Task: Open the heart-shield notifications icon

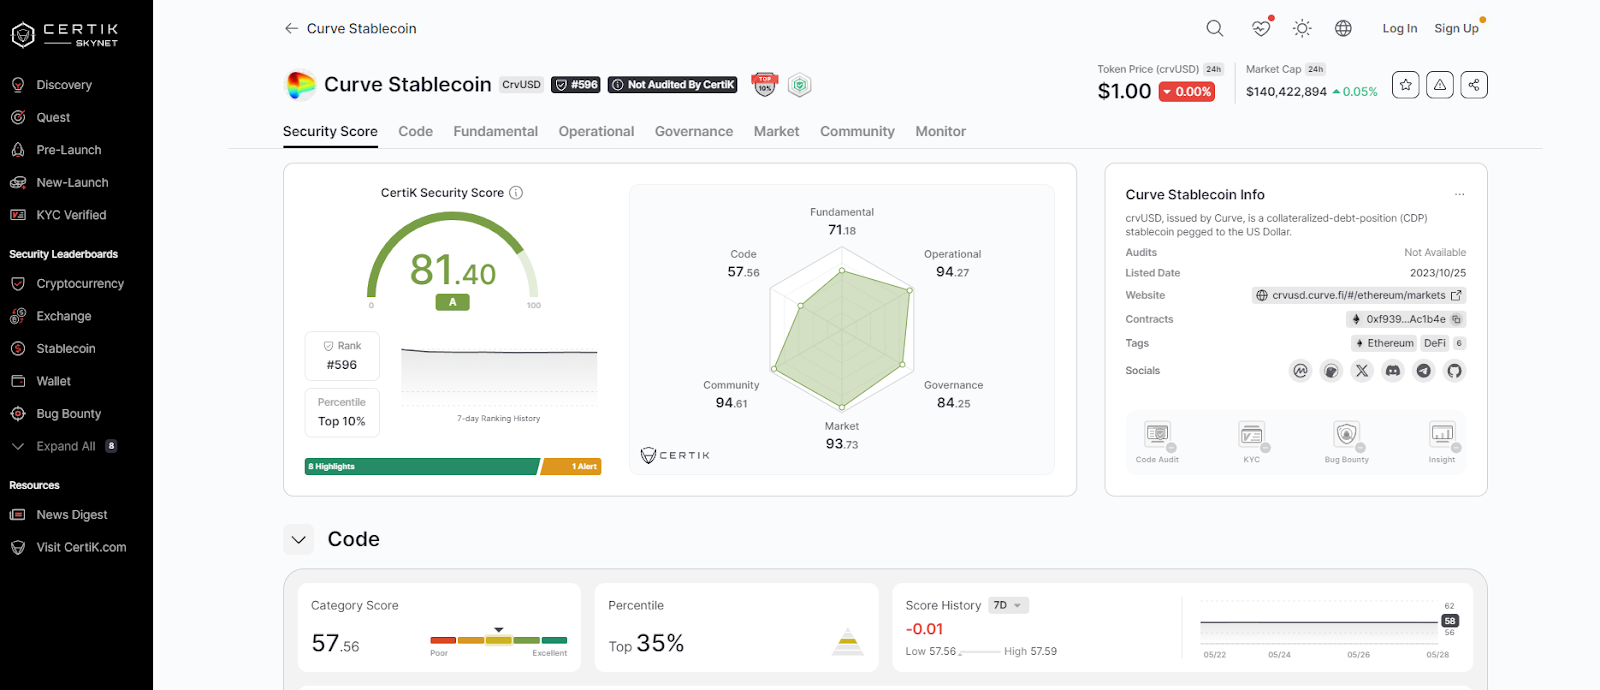Action: point(1261,28)
